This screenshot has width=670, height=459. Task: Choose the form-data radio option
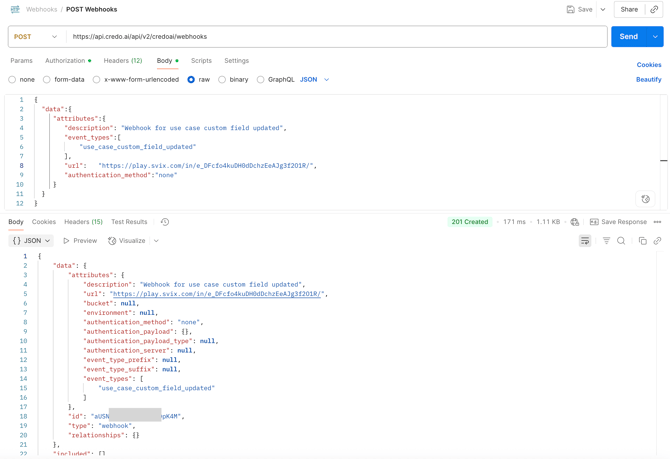coord(47,79)
